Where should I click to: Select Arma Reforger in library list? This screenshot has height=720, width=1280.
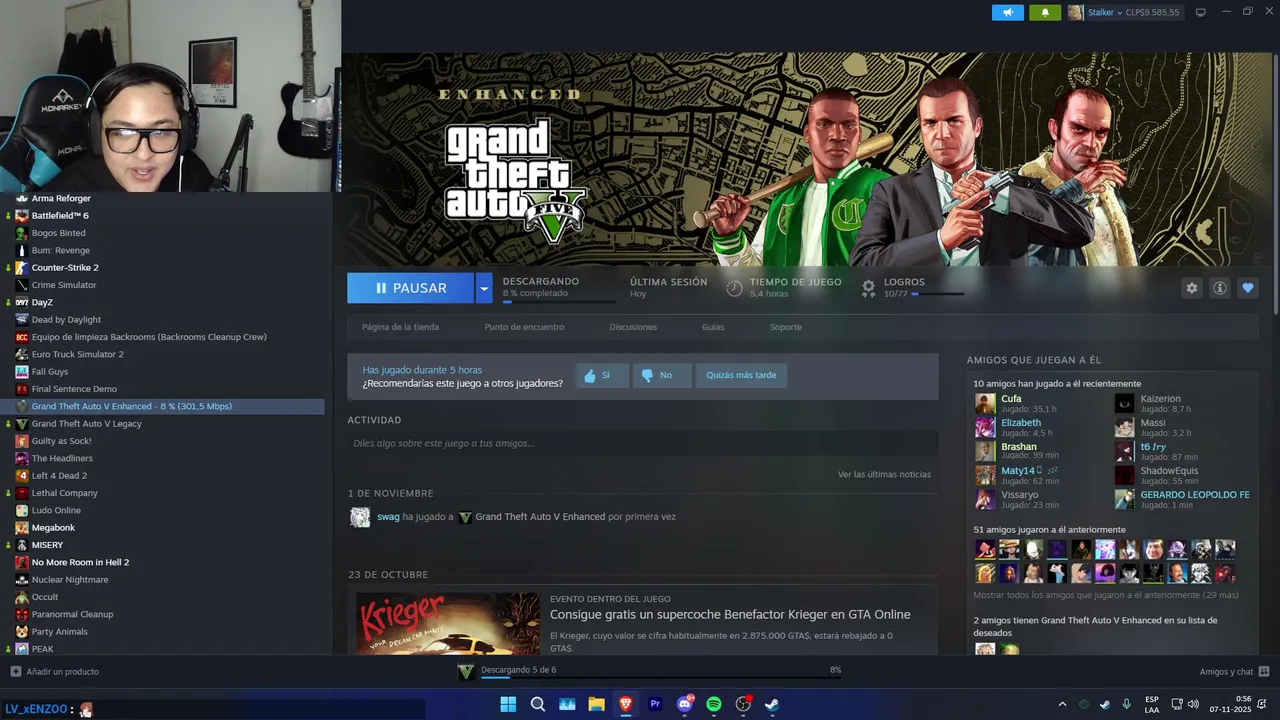coord(61,199)
